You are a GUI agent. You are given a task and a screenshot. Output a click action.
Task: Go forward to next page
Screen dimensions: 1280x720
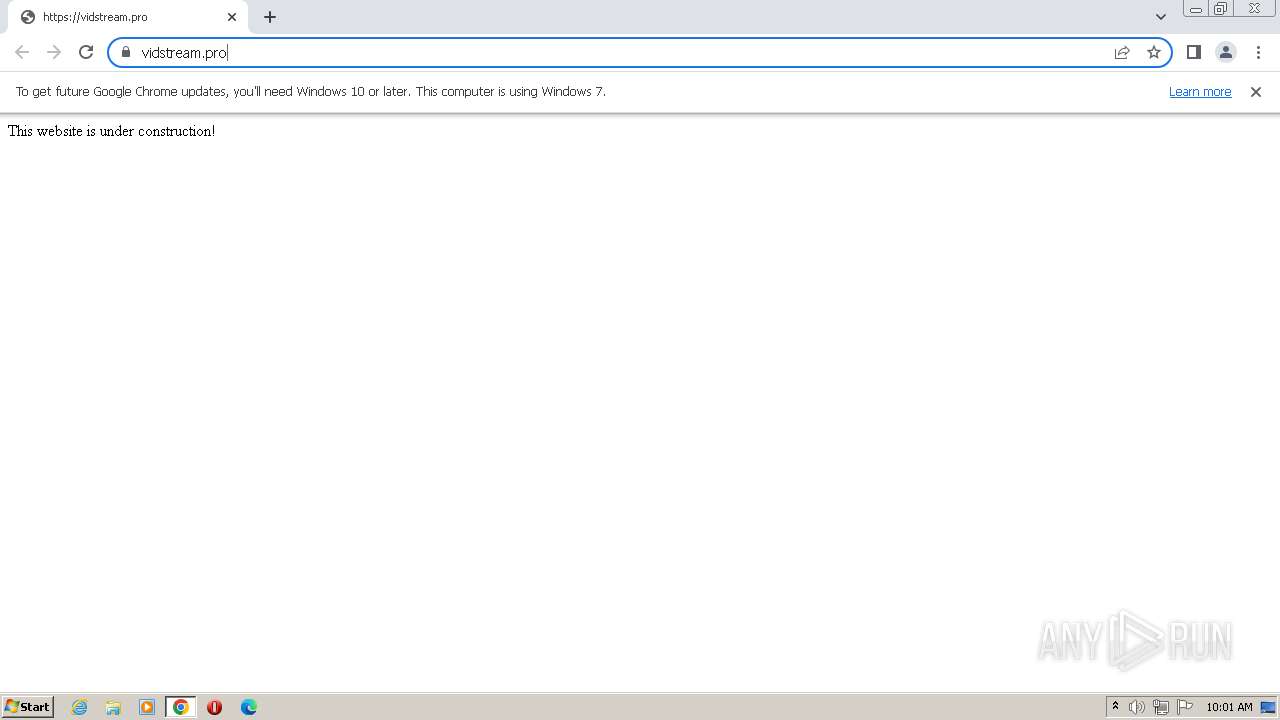click(54, 52)
